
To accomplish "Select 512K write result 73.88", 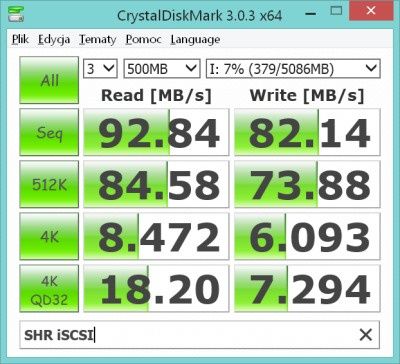I will [x=307, y=184].
